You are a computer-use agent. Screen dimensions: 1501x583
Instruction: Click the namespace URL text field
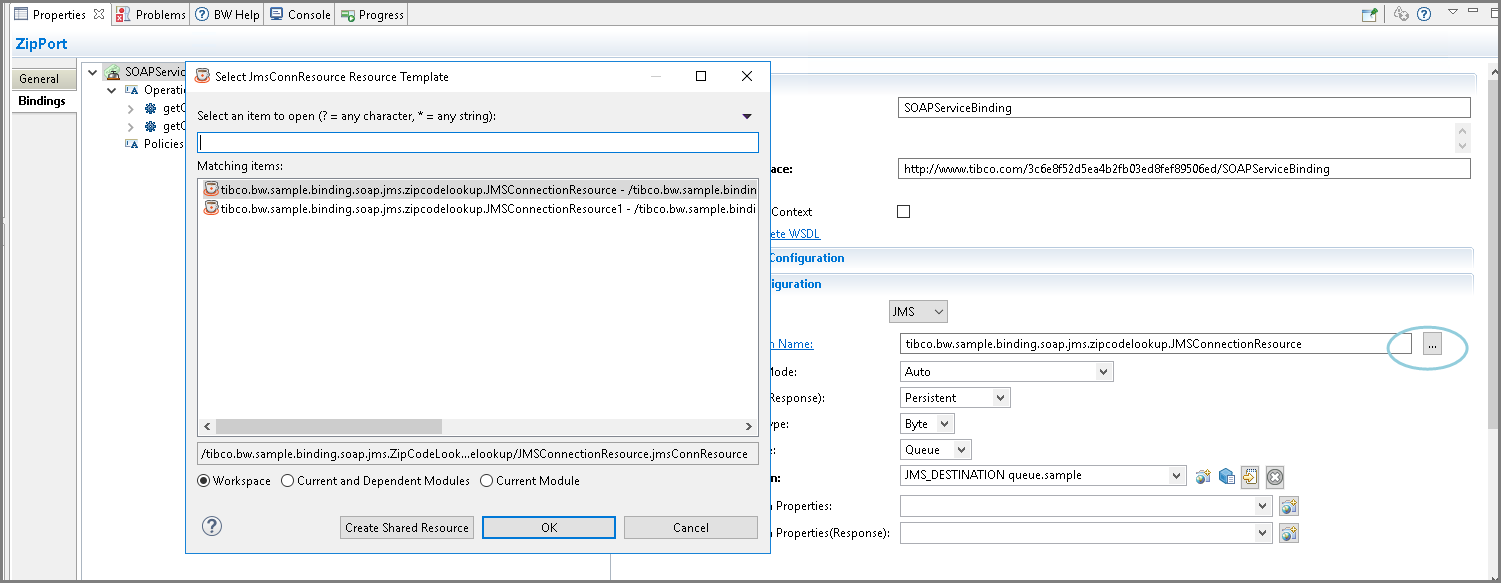coord(1184,168)
